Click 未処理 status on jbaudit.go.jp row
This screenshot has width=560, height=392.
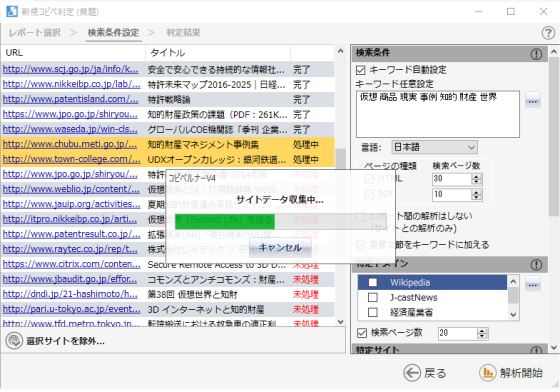coord(306,280)
